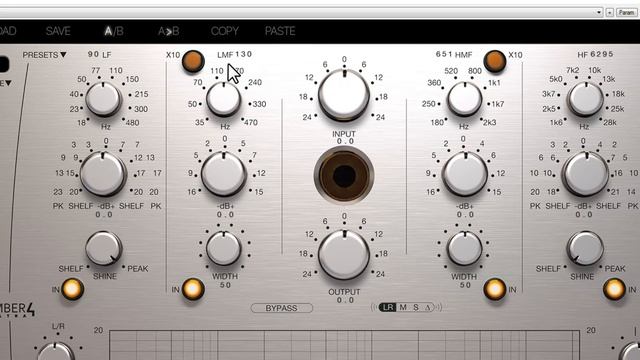This screenshot has height=360, width=640.
Task: Click the HMF gain 0.0 readout
Action: point(465,215)
